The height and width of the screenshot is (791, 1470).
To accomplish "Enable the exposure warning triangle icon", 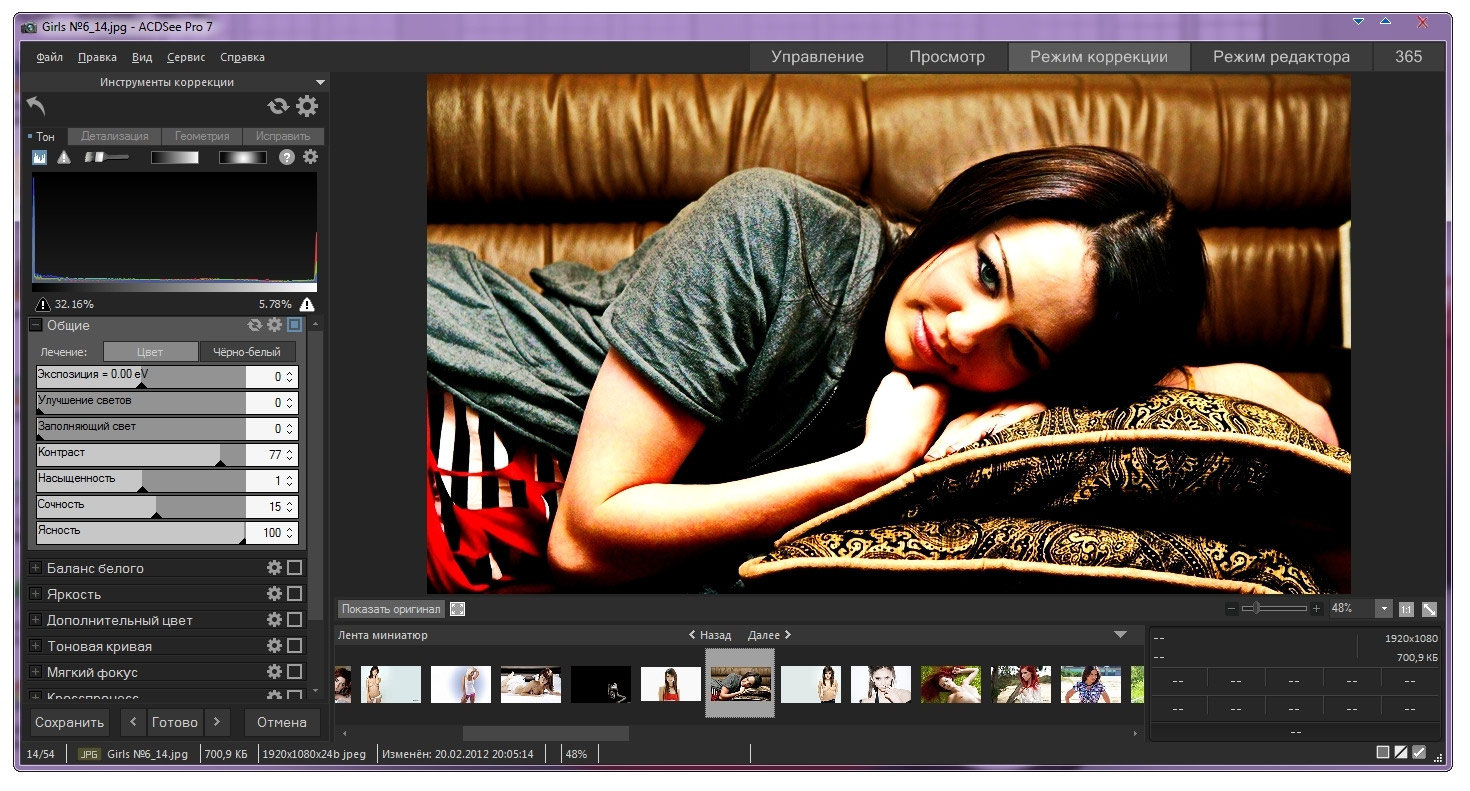I will click(x=64, y=157).
